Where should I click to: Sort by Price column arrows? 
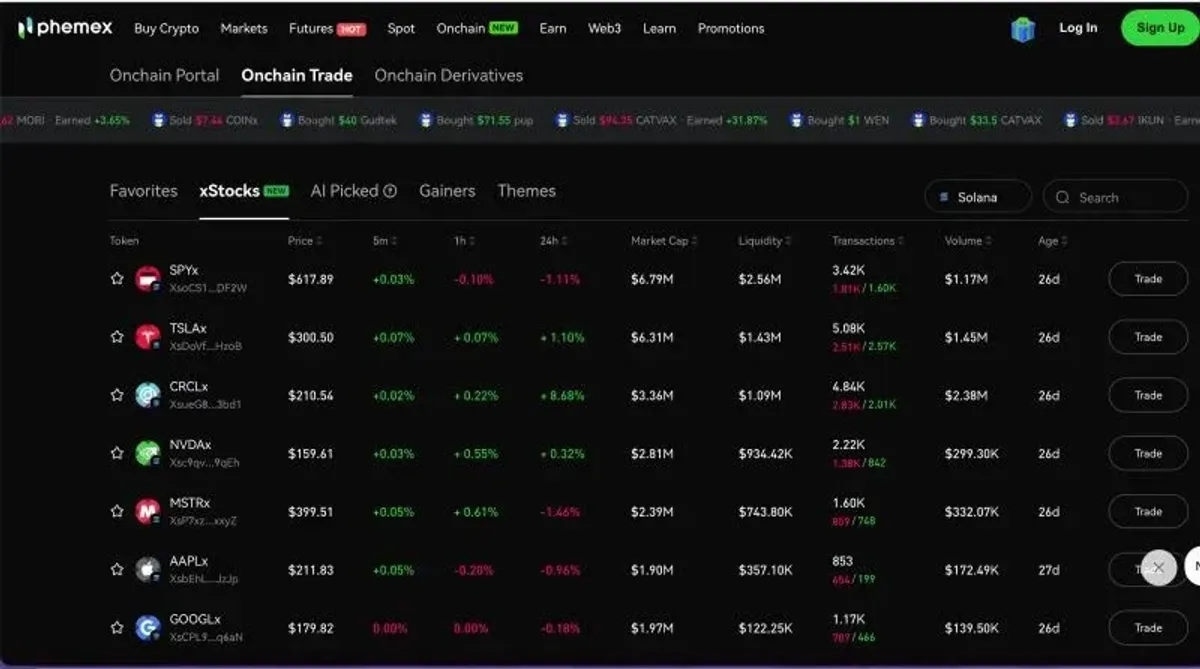321,241
